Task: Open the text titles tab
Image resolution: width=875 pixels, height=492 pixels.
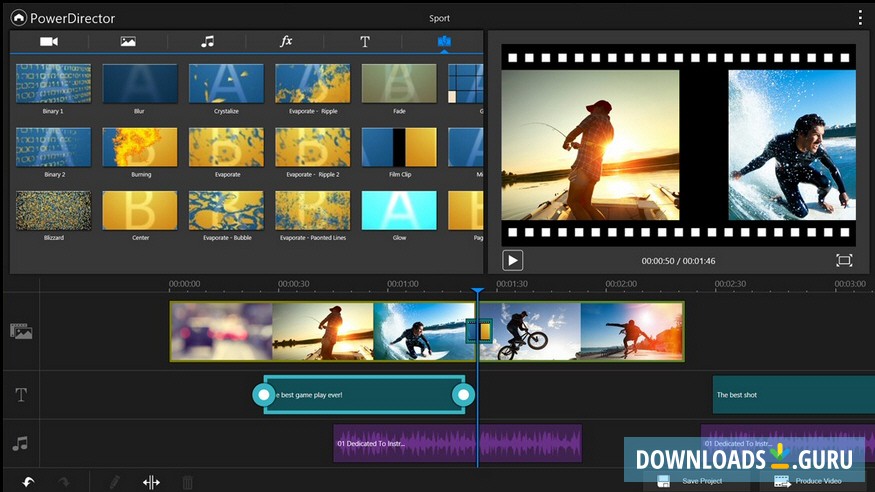Action: (x=365, y=41)
